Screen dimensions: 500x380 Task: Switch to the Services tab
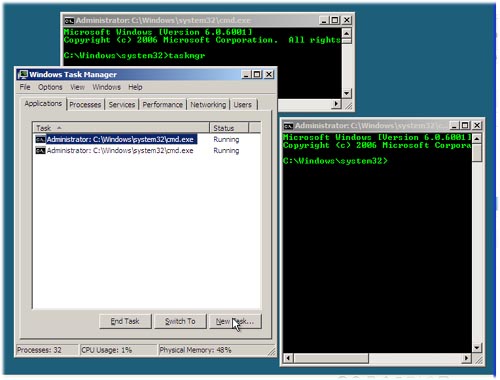point(122,105)
